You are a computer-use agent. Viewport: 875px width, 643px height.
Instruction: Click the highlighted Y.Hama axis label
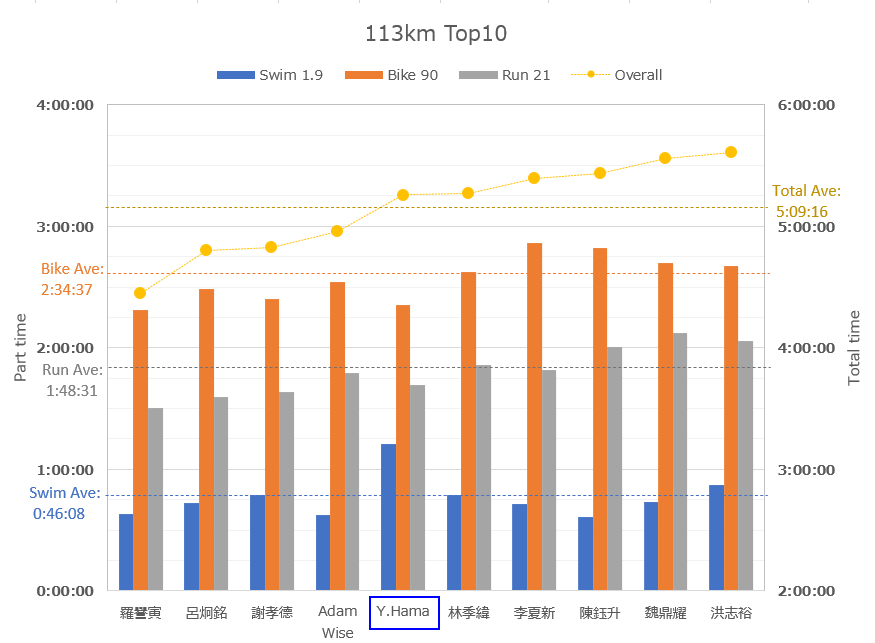coord(403,612)
